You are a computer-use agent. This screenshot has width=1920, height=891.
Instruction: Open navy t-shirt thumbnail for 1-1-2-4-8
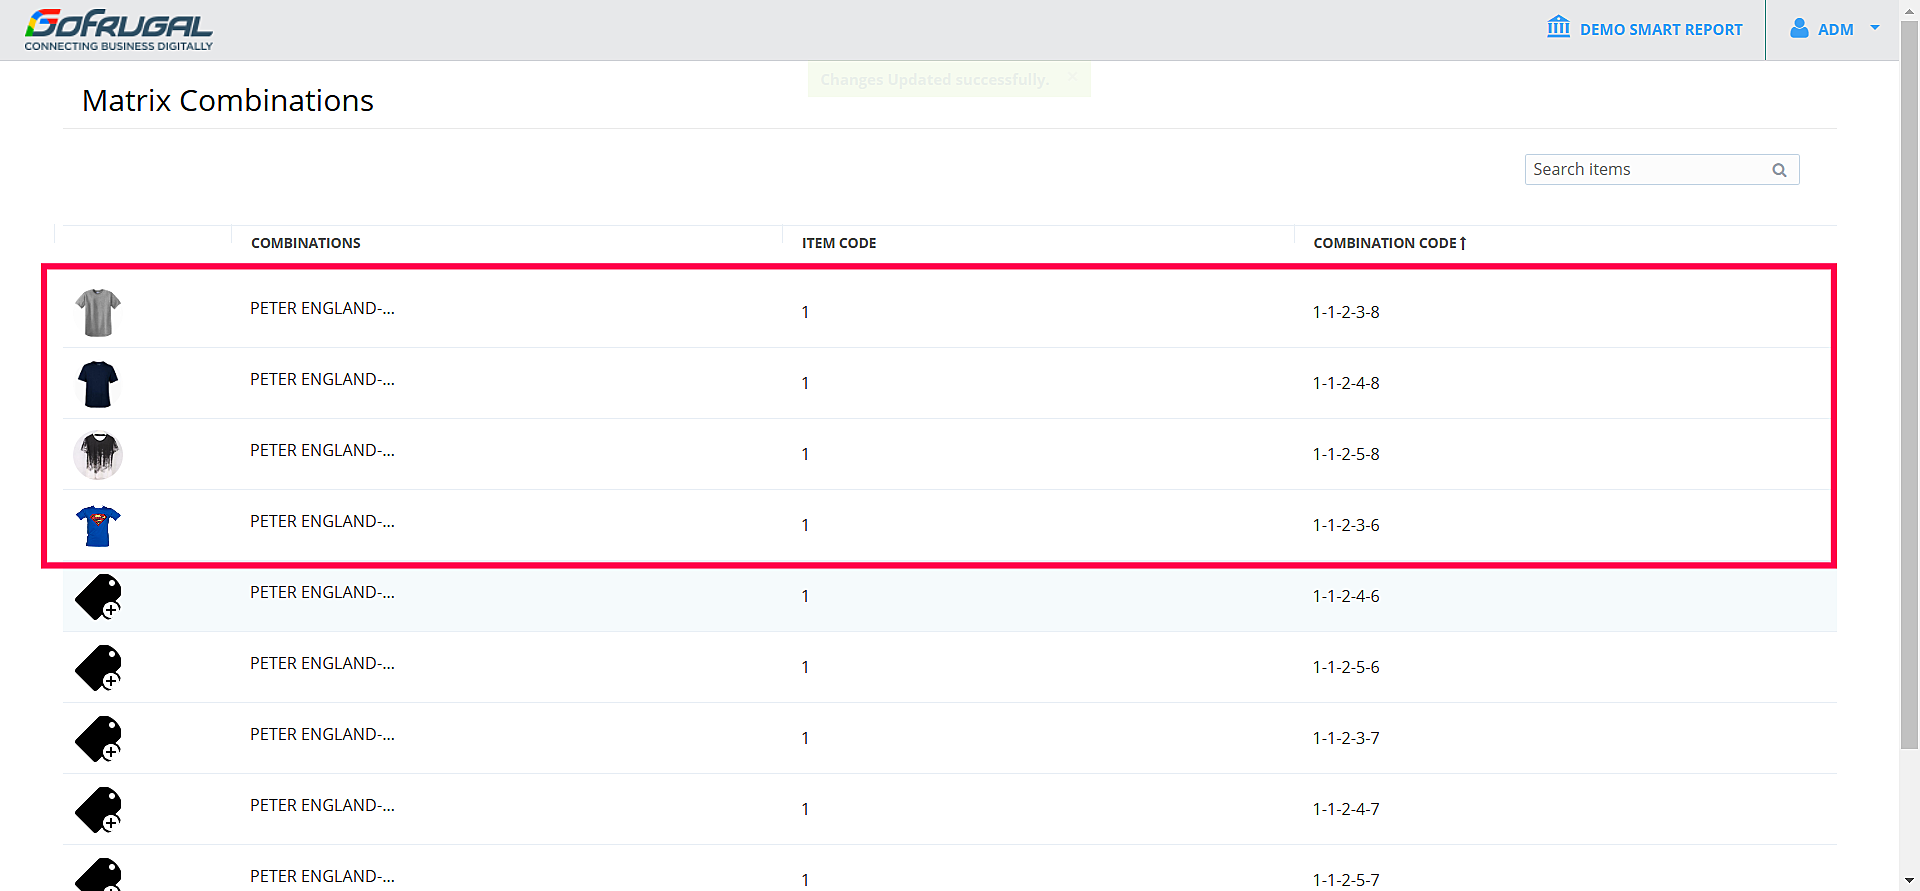(98, 383)
